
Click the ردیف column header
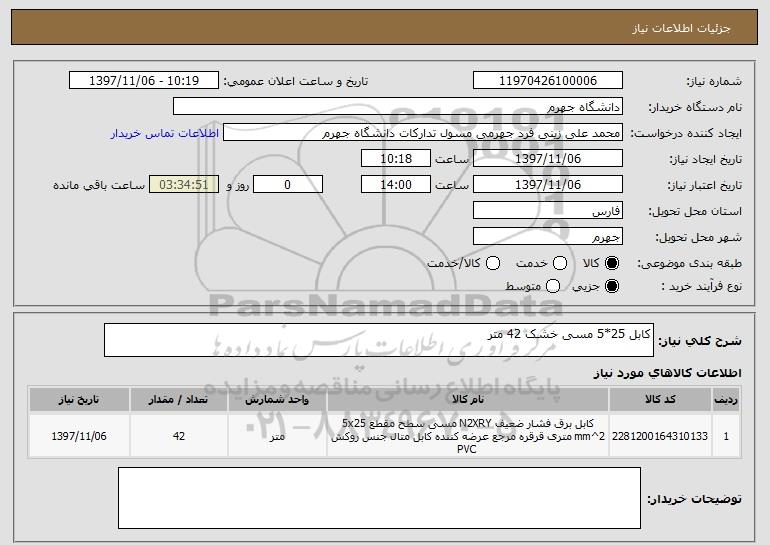[726, 400]
